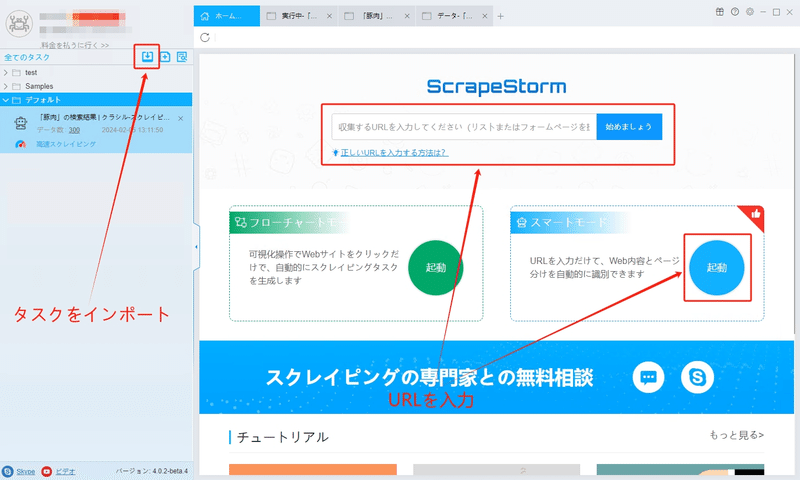The image size is (800, 480).
Task: Click the new task group icon
Action: [x=165, y=57]
